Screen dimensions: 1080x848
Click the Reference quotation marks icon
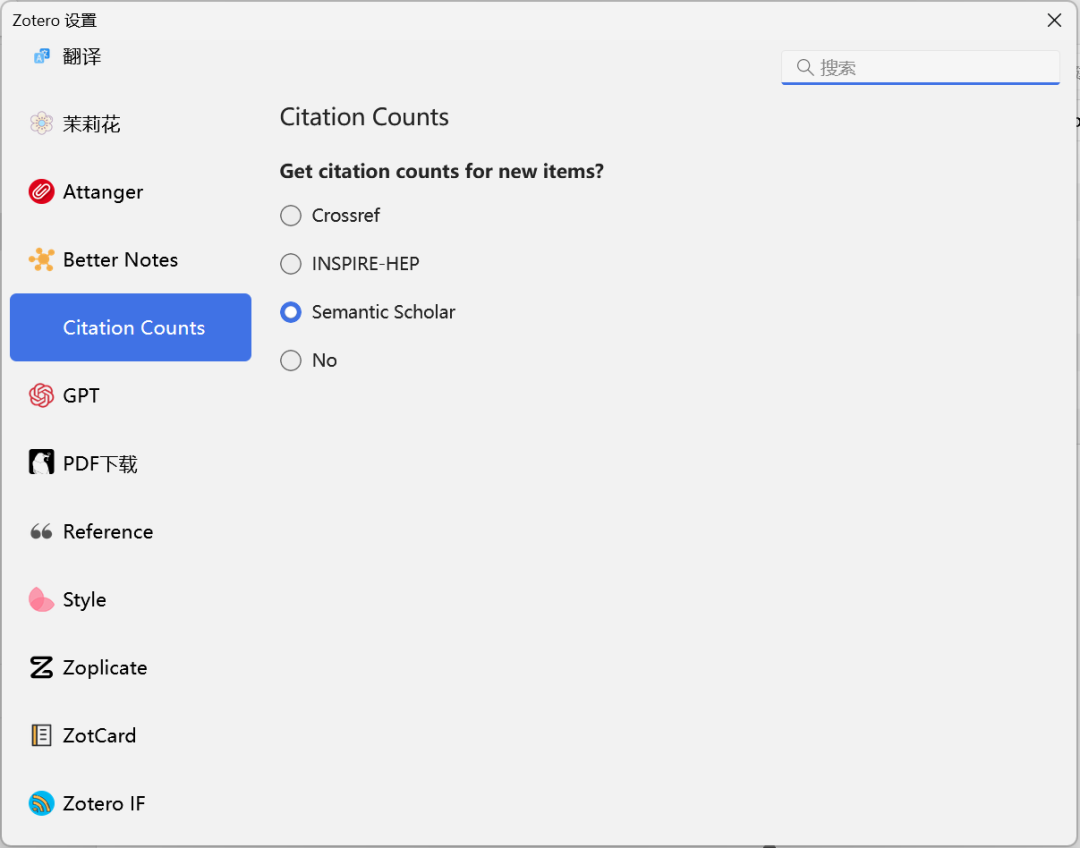click(41, 532)
